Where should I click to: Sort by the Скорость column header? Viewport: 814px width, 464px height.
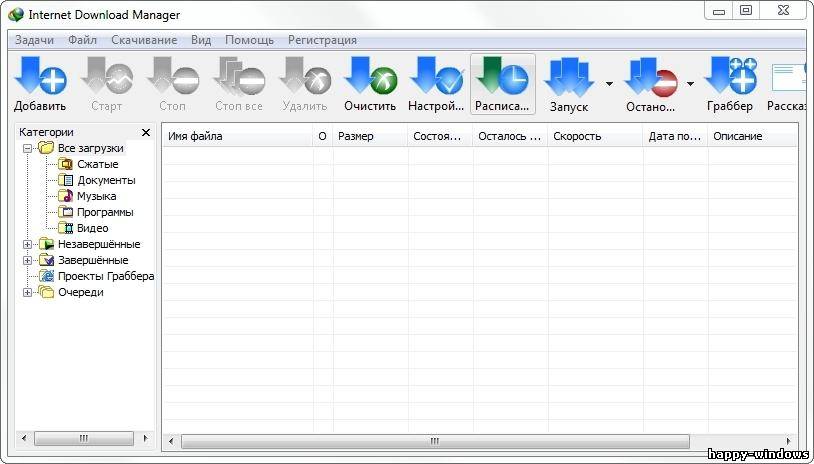595,136
